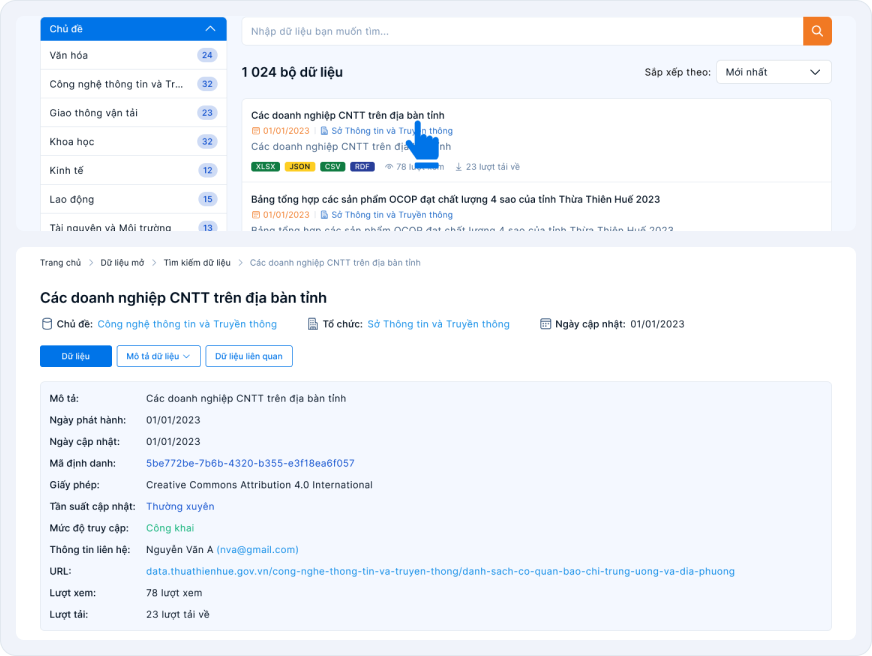Image resolution: width=872 pixels, height=656 pixels.
Task: Open Công nghệ thông tin và Truyền thông topic link
Action: tap(187, 324)
